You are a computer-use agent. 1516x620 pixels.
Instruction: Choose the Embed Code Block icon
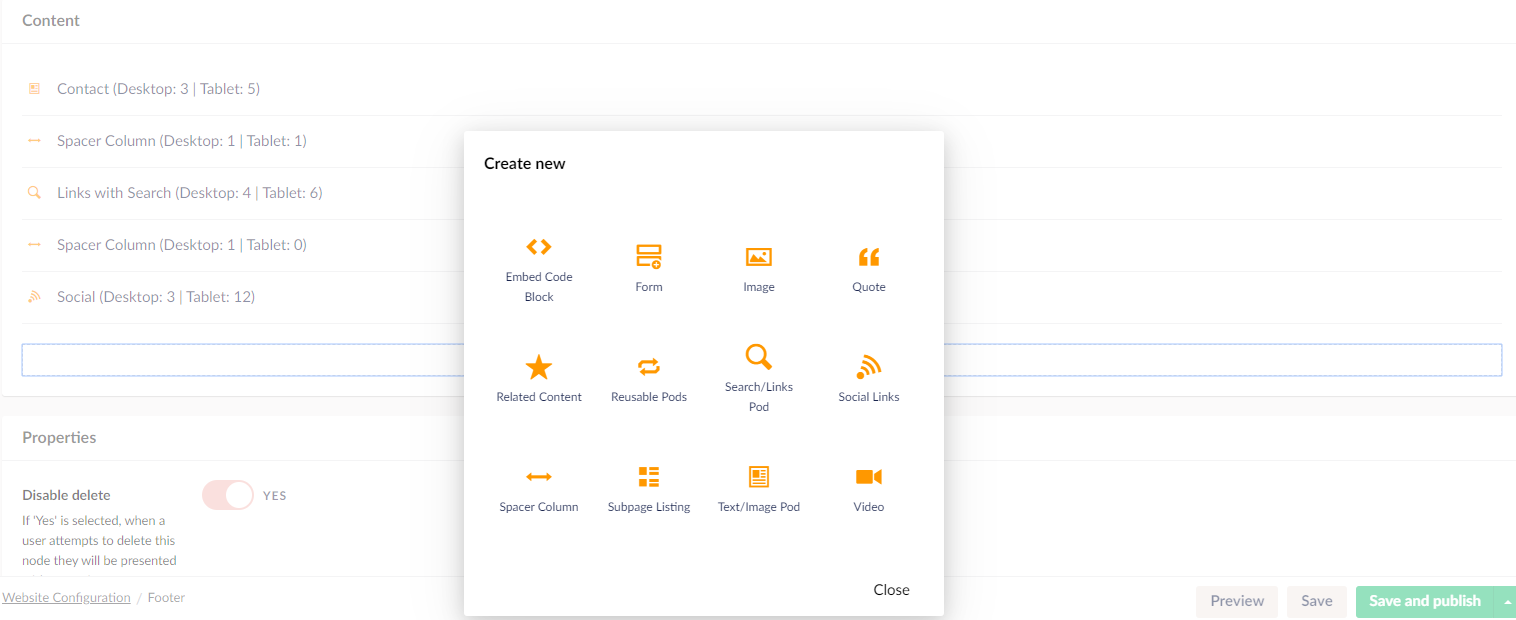[x=539, y=247]
